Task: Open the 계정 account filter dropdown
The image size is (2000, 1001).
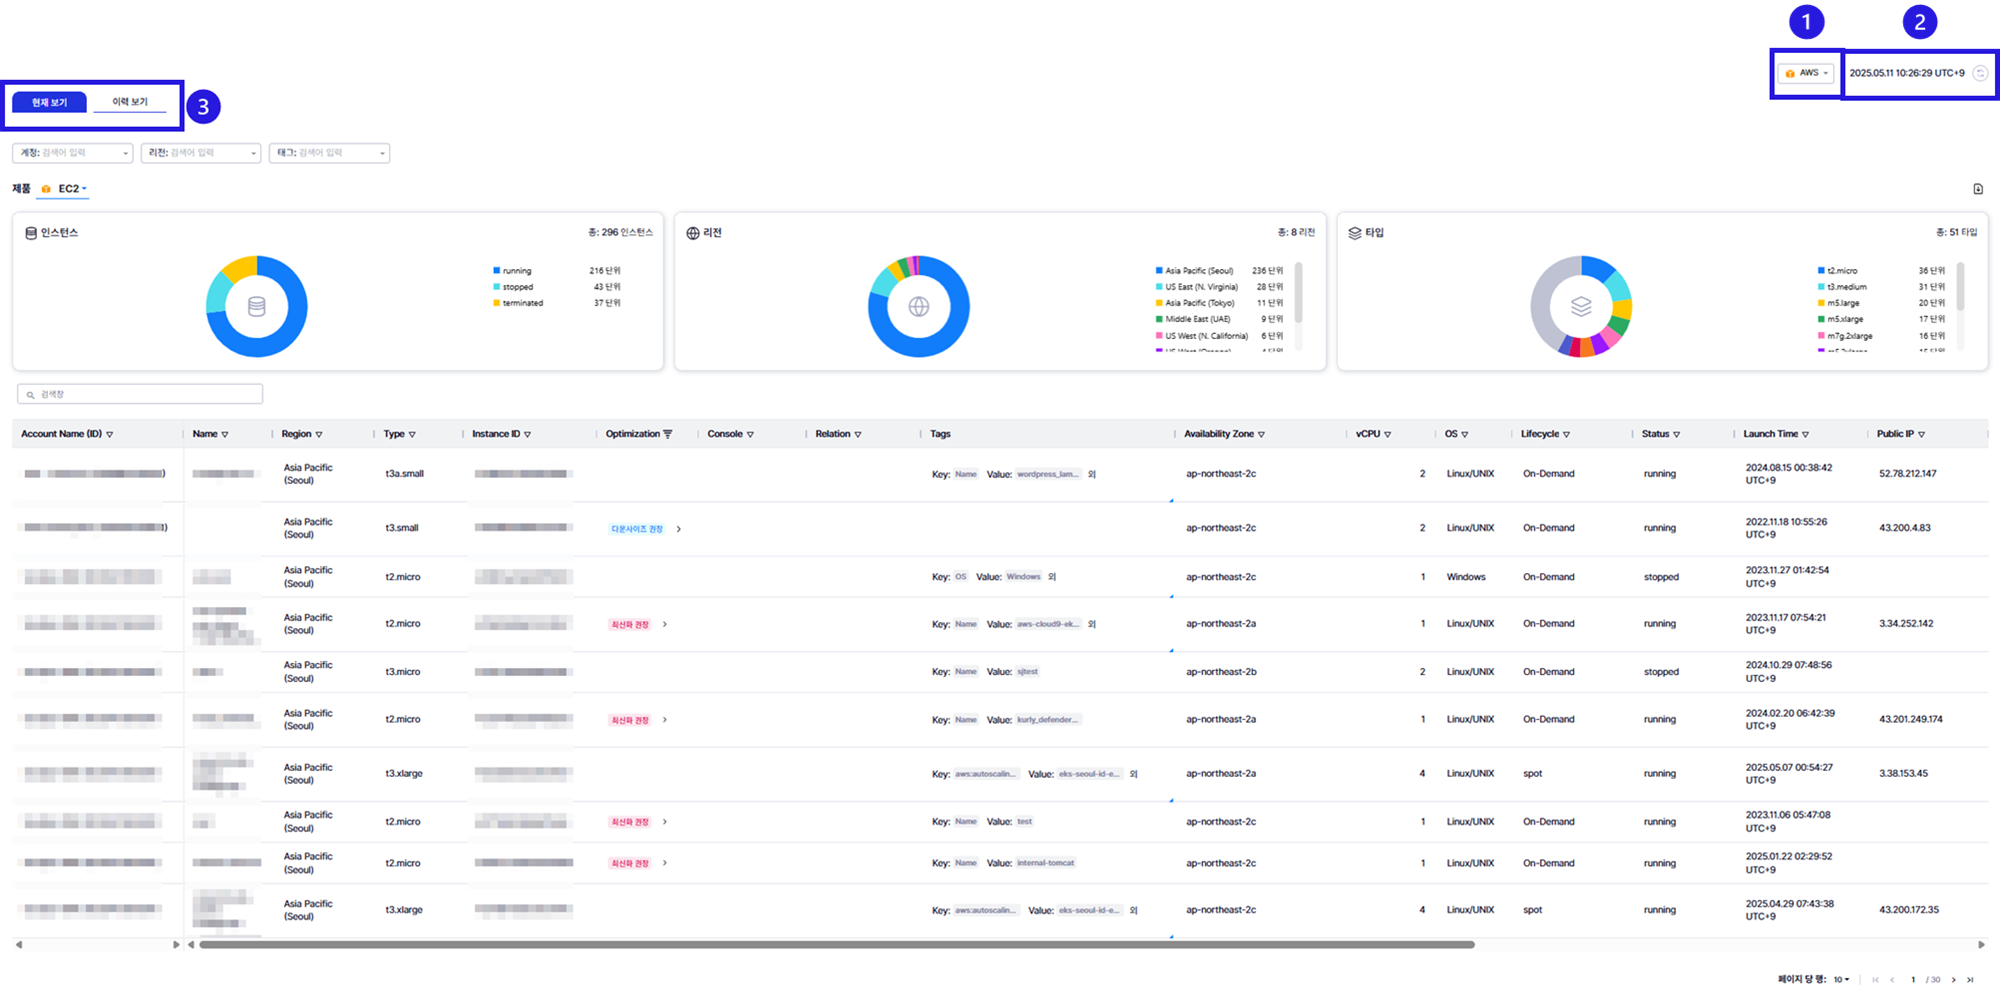Action: (72, 153)
